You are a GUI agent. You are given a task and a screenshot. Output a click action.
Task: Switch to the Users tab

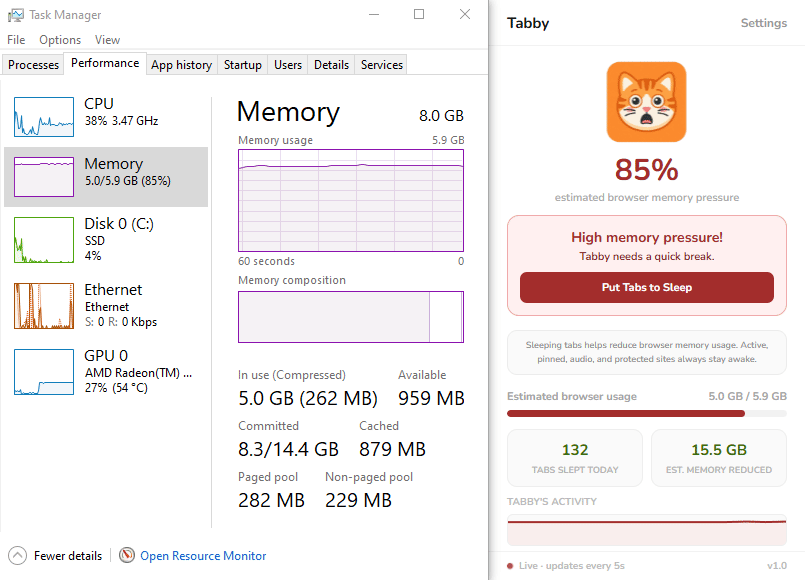pyautogui.click(x=288, y=65)
